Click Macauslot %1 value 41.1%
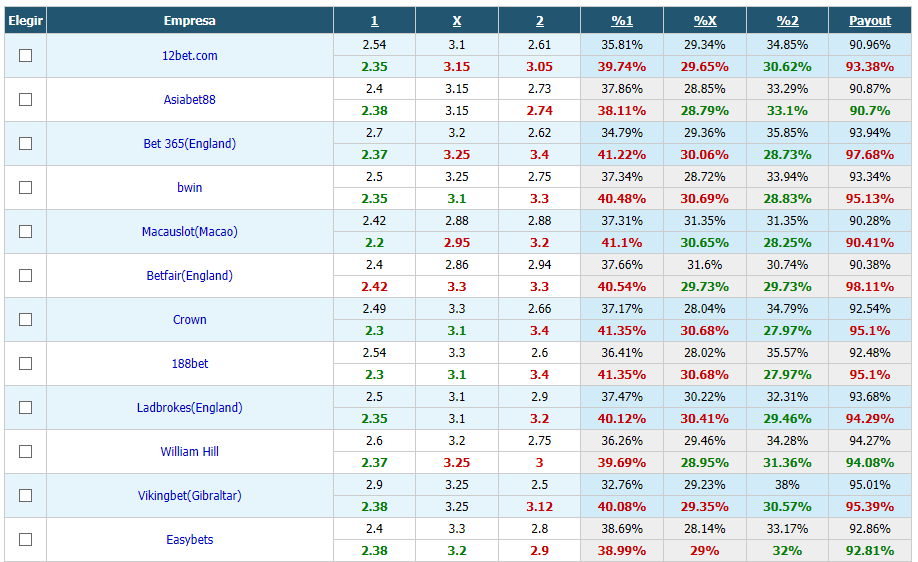Image resolution: width=918 pixels, height=562 pixels. coord(622,243)
